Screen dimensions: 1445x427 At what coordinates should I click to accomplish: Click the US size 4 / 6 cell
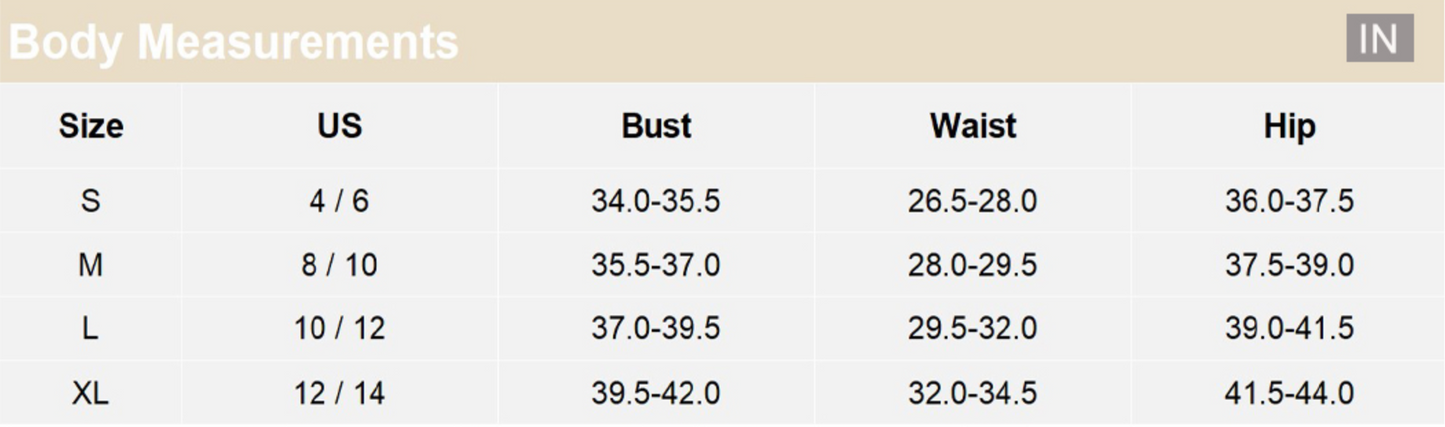coord(339,201)
